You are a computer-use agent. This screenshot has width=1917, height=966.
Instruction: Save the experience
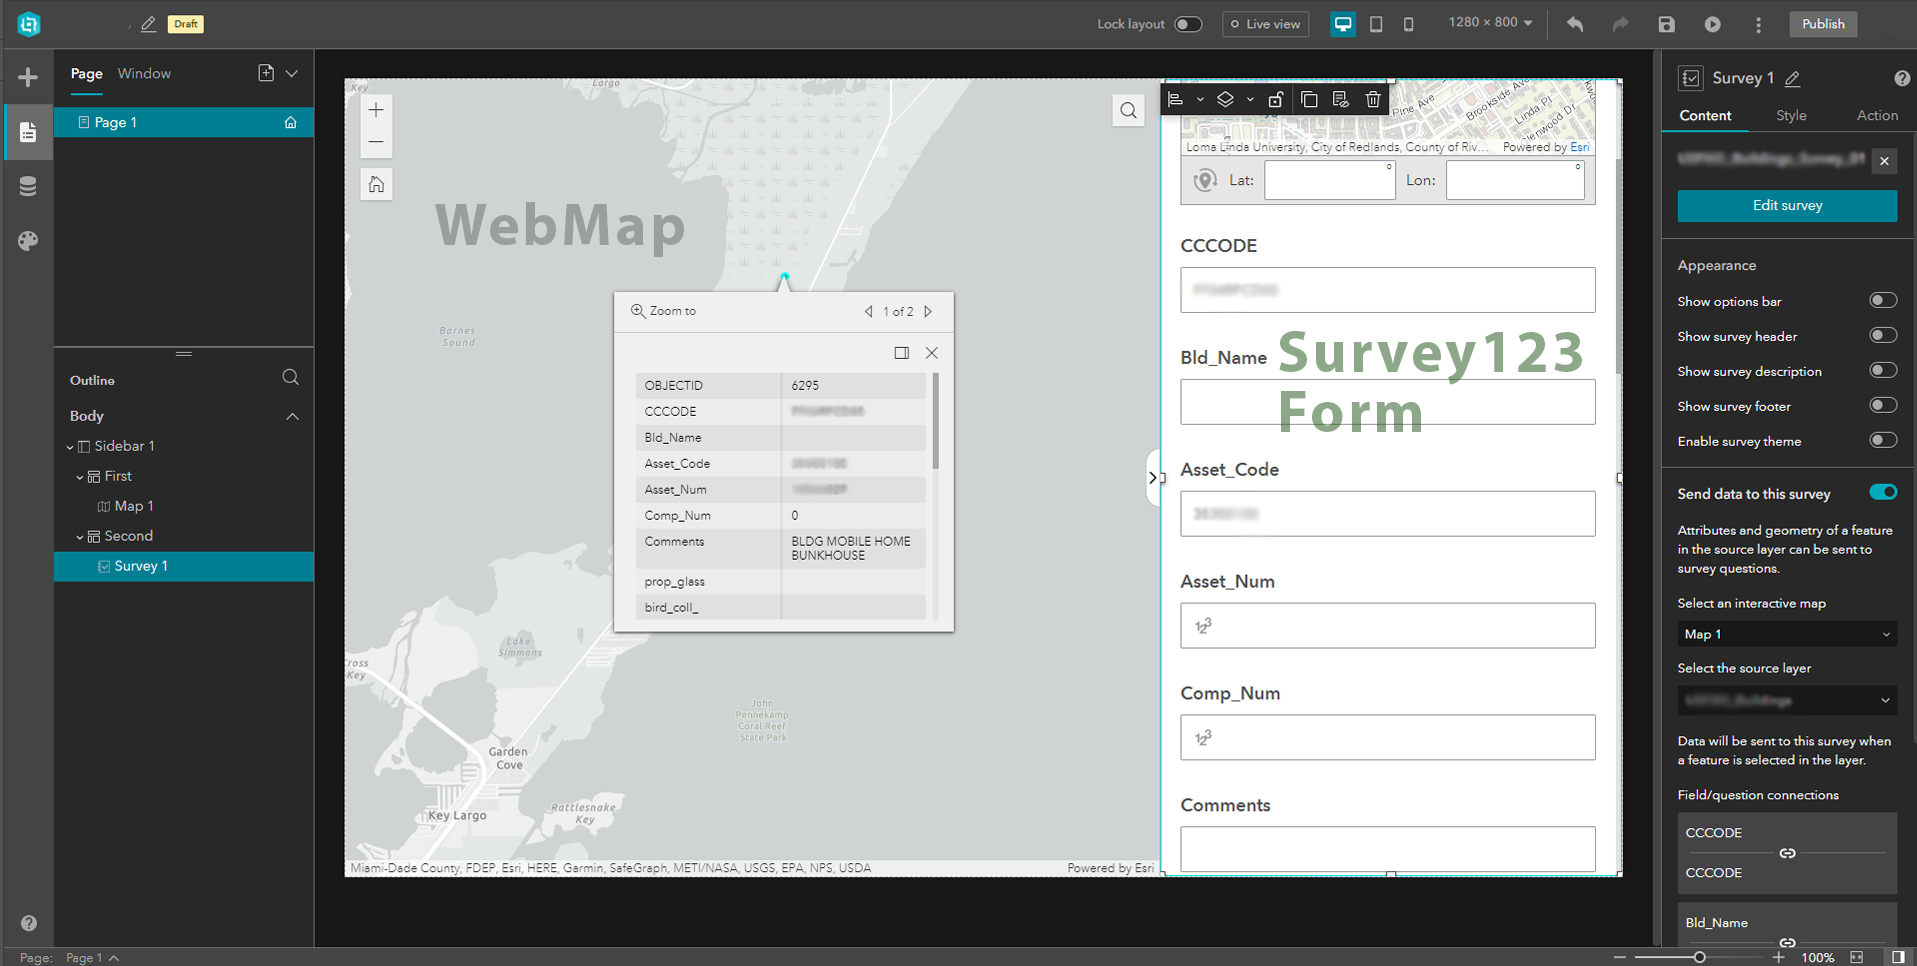tap(1666, 24)
